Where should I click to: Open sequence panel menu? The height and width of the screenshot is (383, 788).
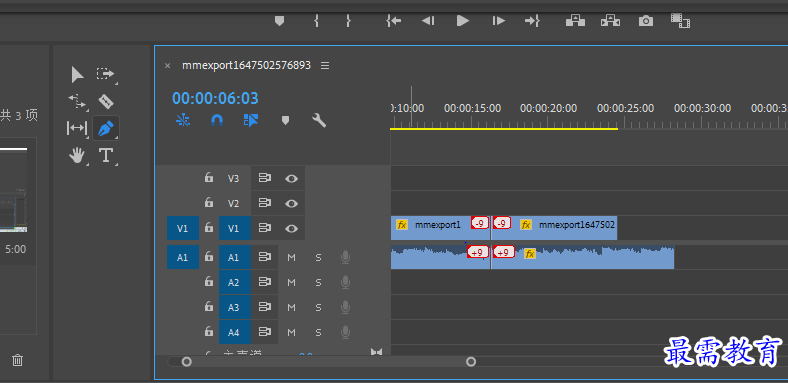pos(325,65)
